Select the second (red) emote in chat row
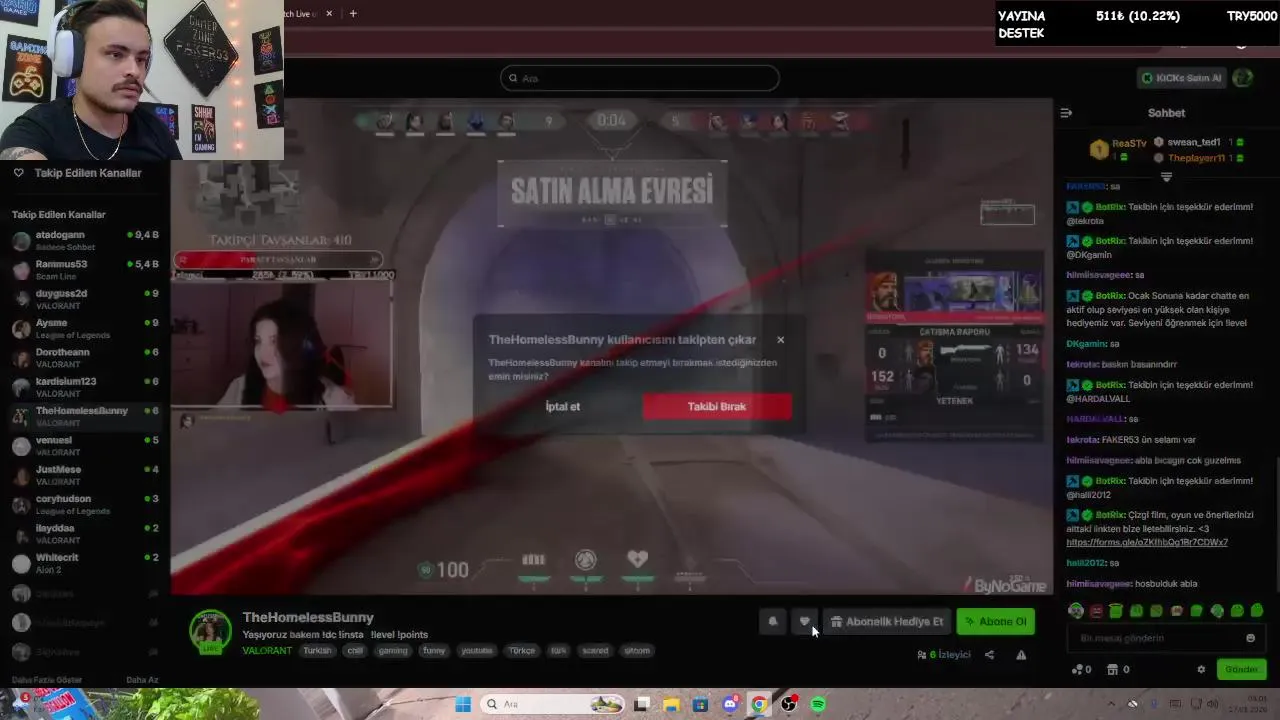Screen dimensions: 1280x720 point(1096,611)
